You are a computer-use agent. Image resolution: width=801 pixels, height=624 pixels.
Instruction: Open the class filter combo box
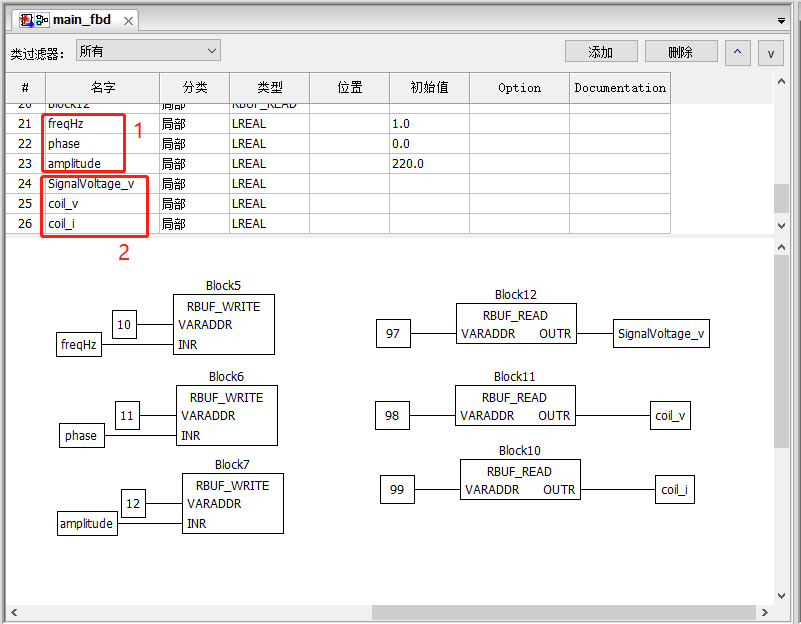(148, 51)
